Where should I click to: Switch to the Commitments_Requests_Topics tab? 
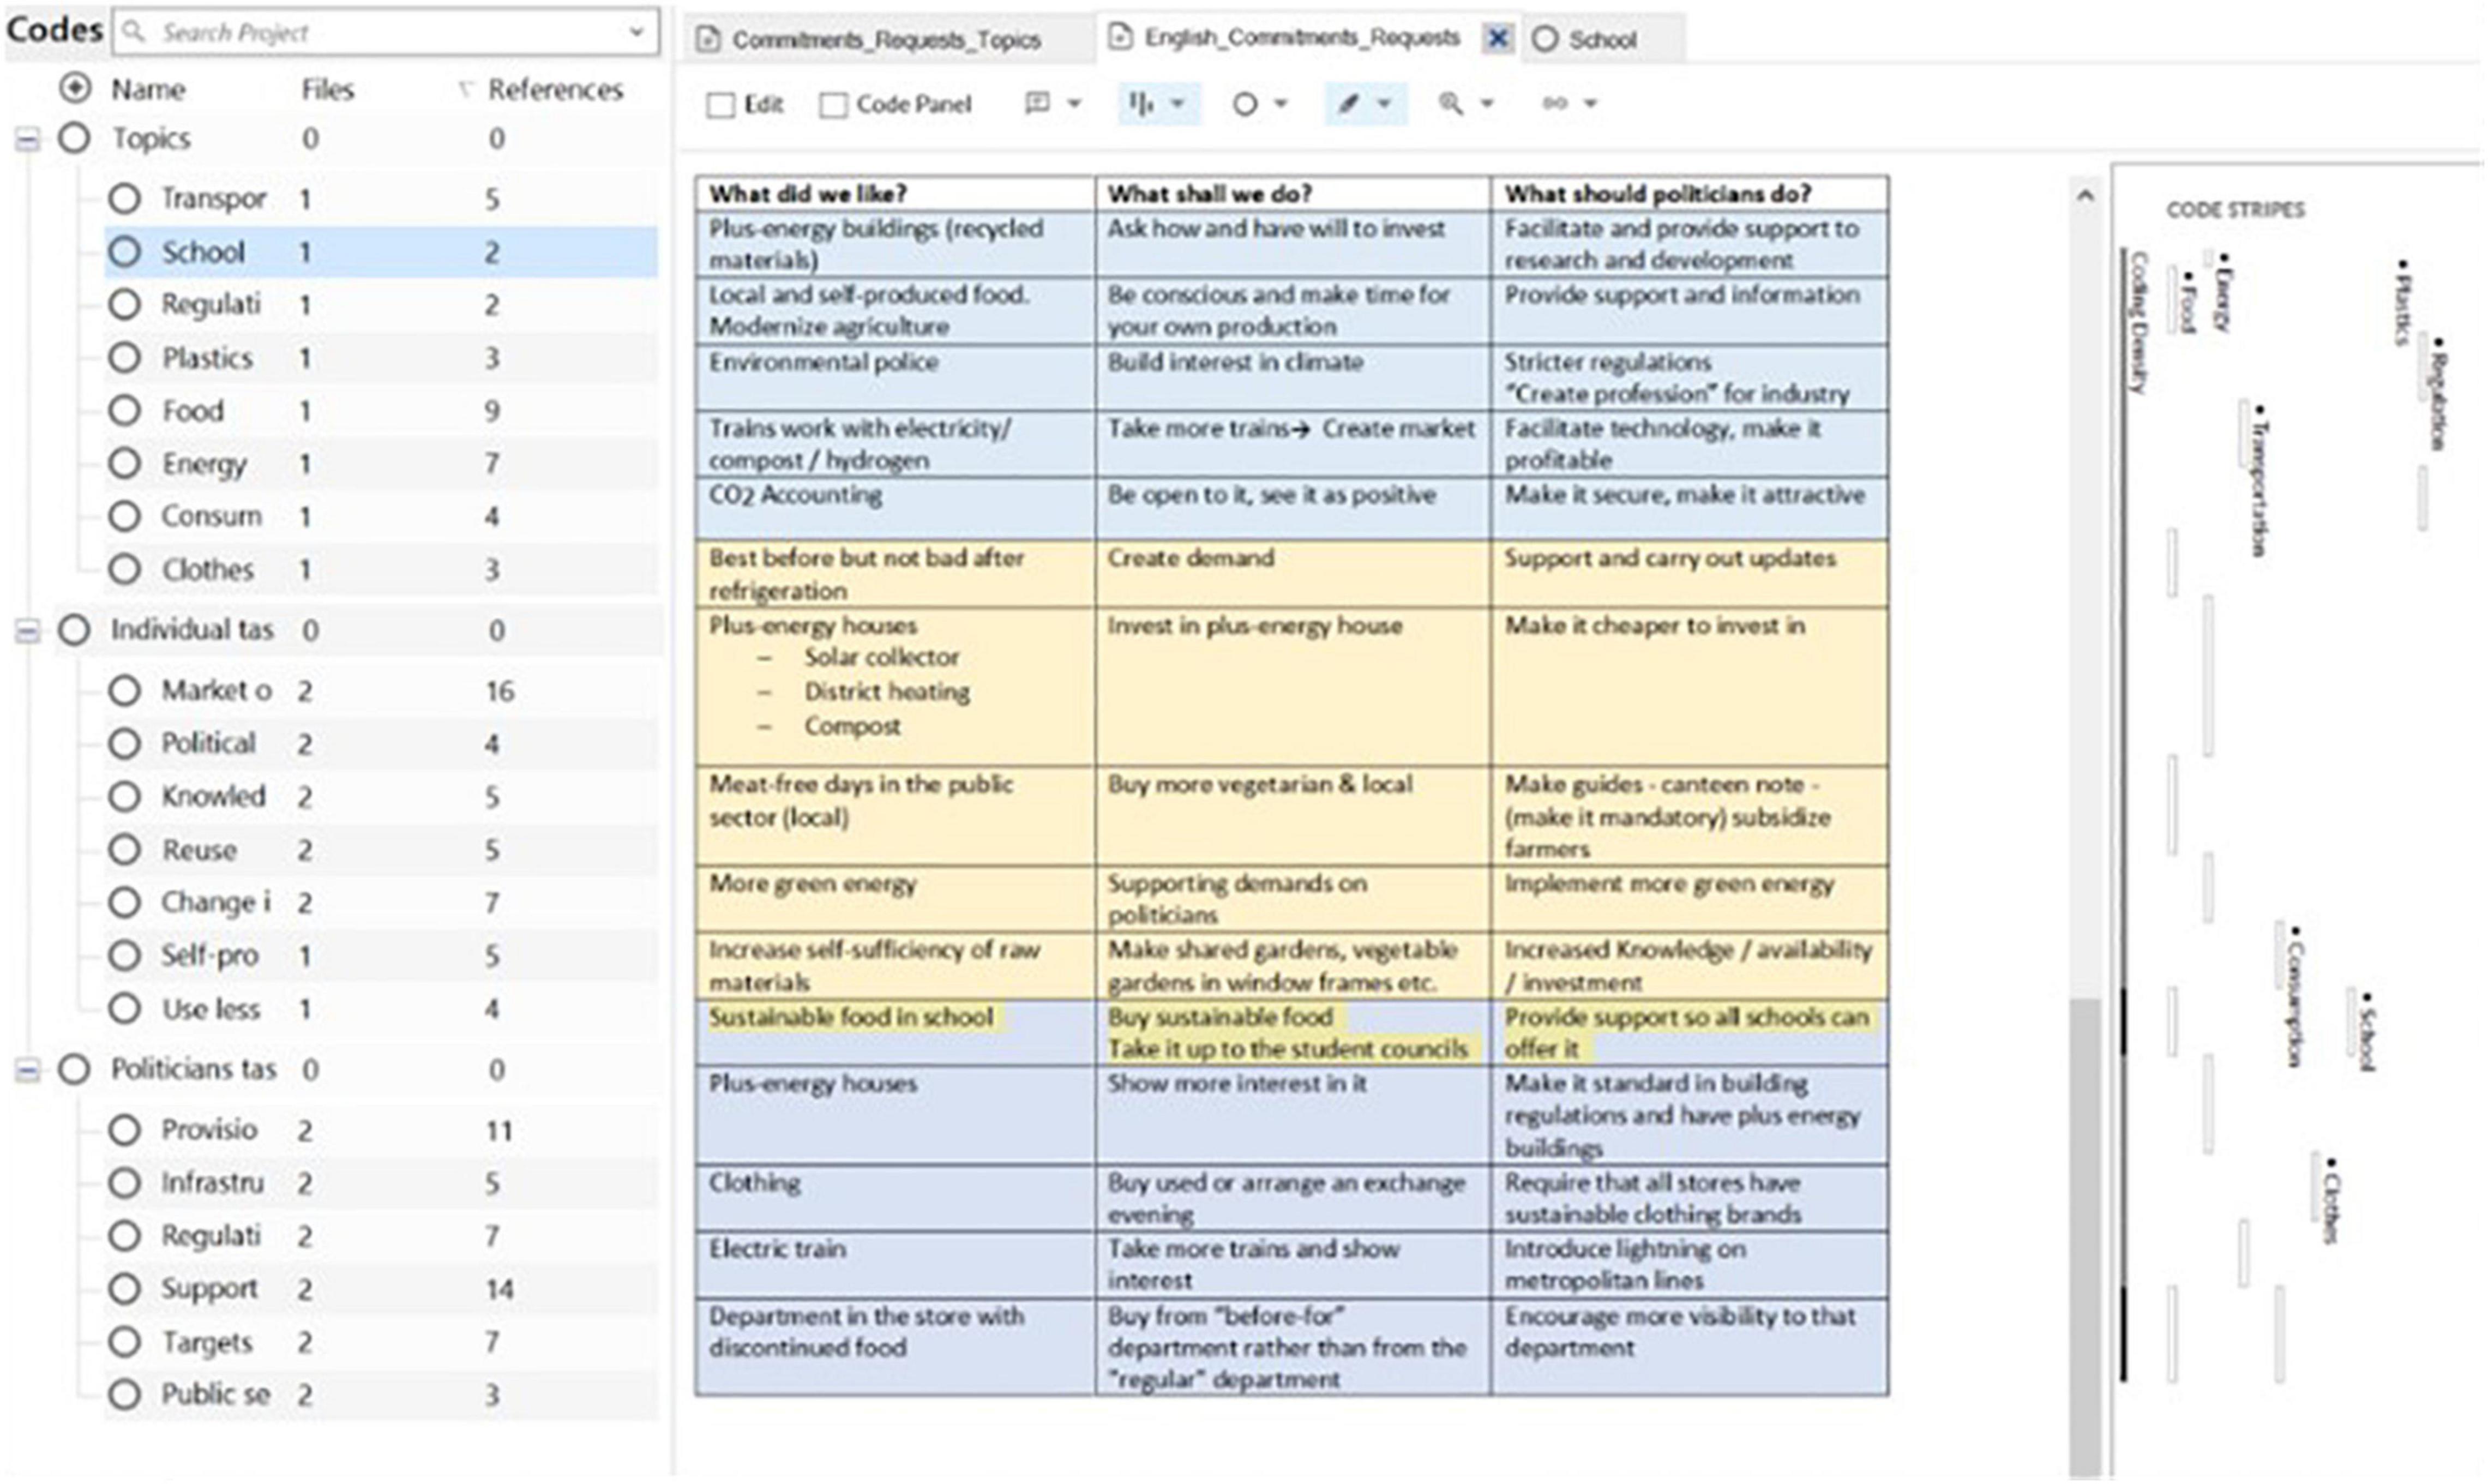(887, 39)
